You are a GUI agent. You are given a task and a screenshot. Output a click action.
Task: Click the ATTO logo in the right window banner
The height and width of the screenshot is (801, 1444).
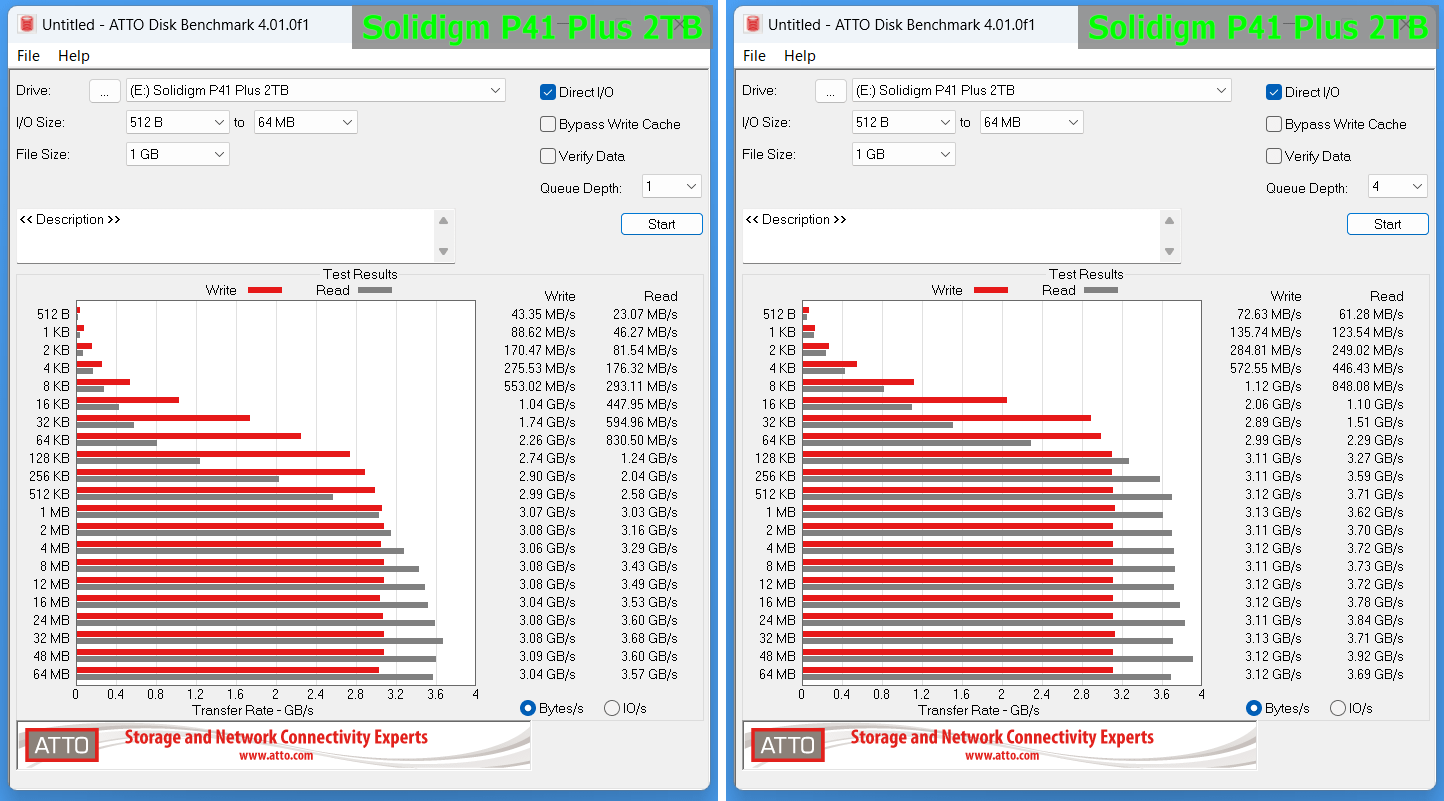click(x=788, y=745)
